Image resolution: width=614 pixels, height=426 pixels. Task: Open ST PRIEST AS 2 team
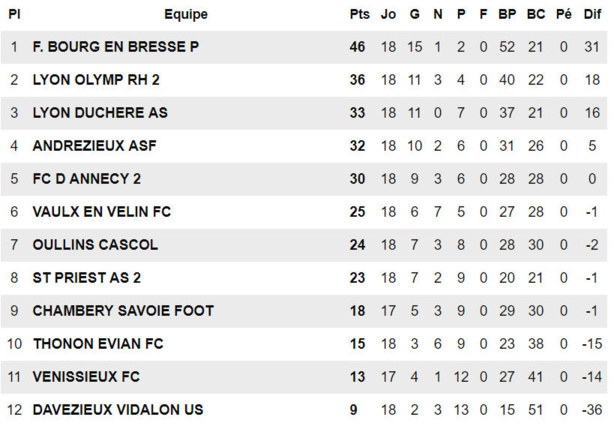point(86,278)
